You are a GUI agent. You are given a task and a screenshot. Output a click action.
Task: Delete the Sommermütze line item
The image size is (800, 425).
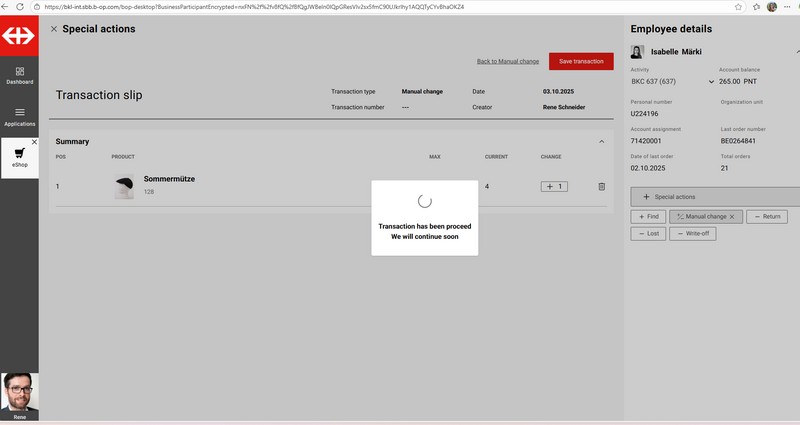pos(601,186)
